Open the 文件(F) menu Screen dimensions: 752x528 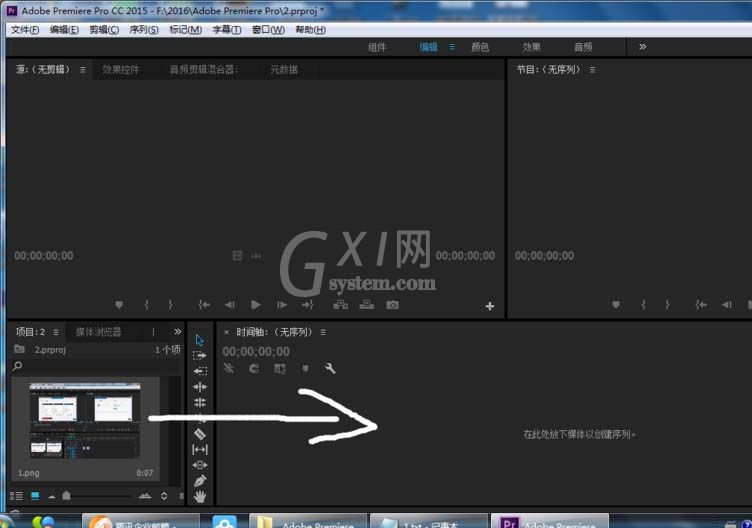click(25, 30)
